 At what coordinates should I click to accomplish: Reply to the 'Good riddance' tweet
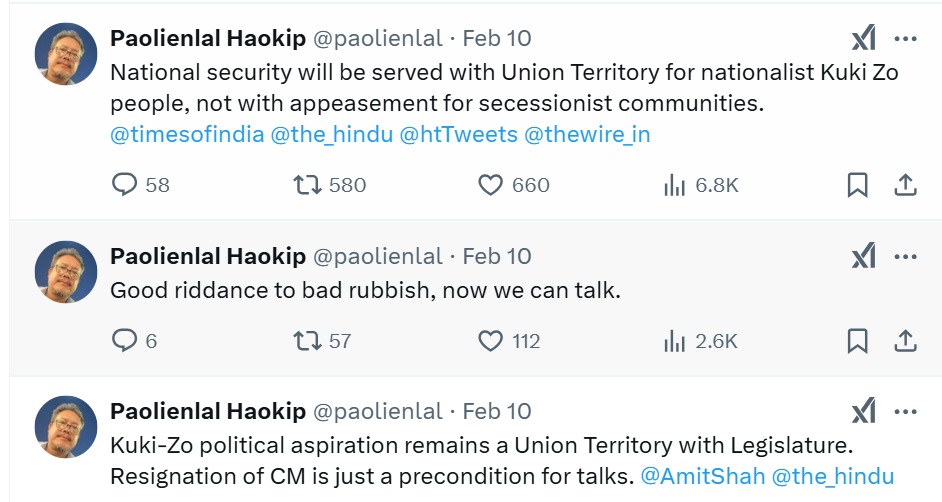(x=124, y=341)
